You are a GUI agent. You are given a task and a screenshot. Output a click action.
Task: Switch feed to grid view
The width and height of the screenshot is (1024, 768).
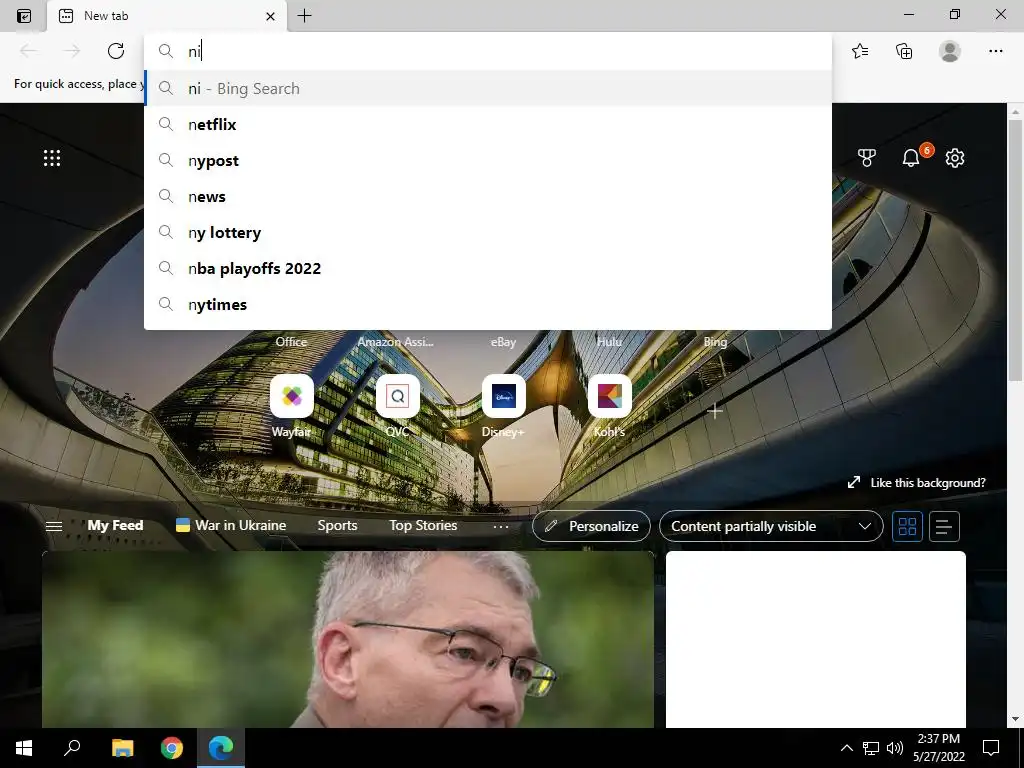point(907,526)
